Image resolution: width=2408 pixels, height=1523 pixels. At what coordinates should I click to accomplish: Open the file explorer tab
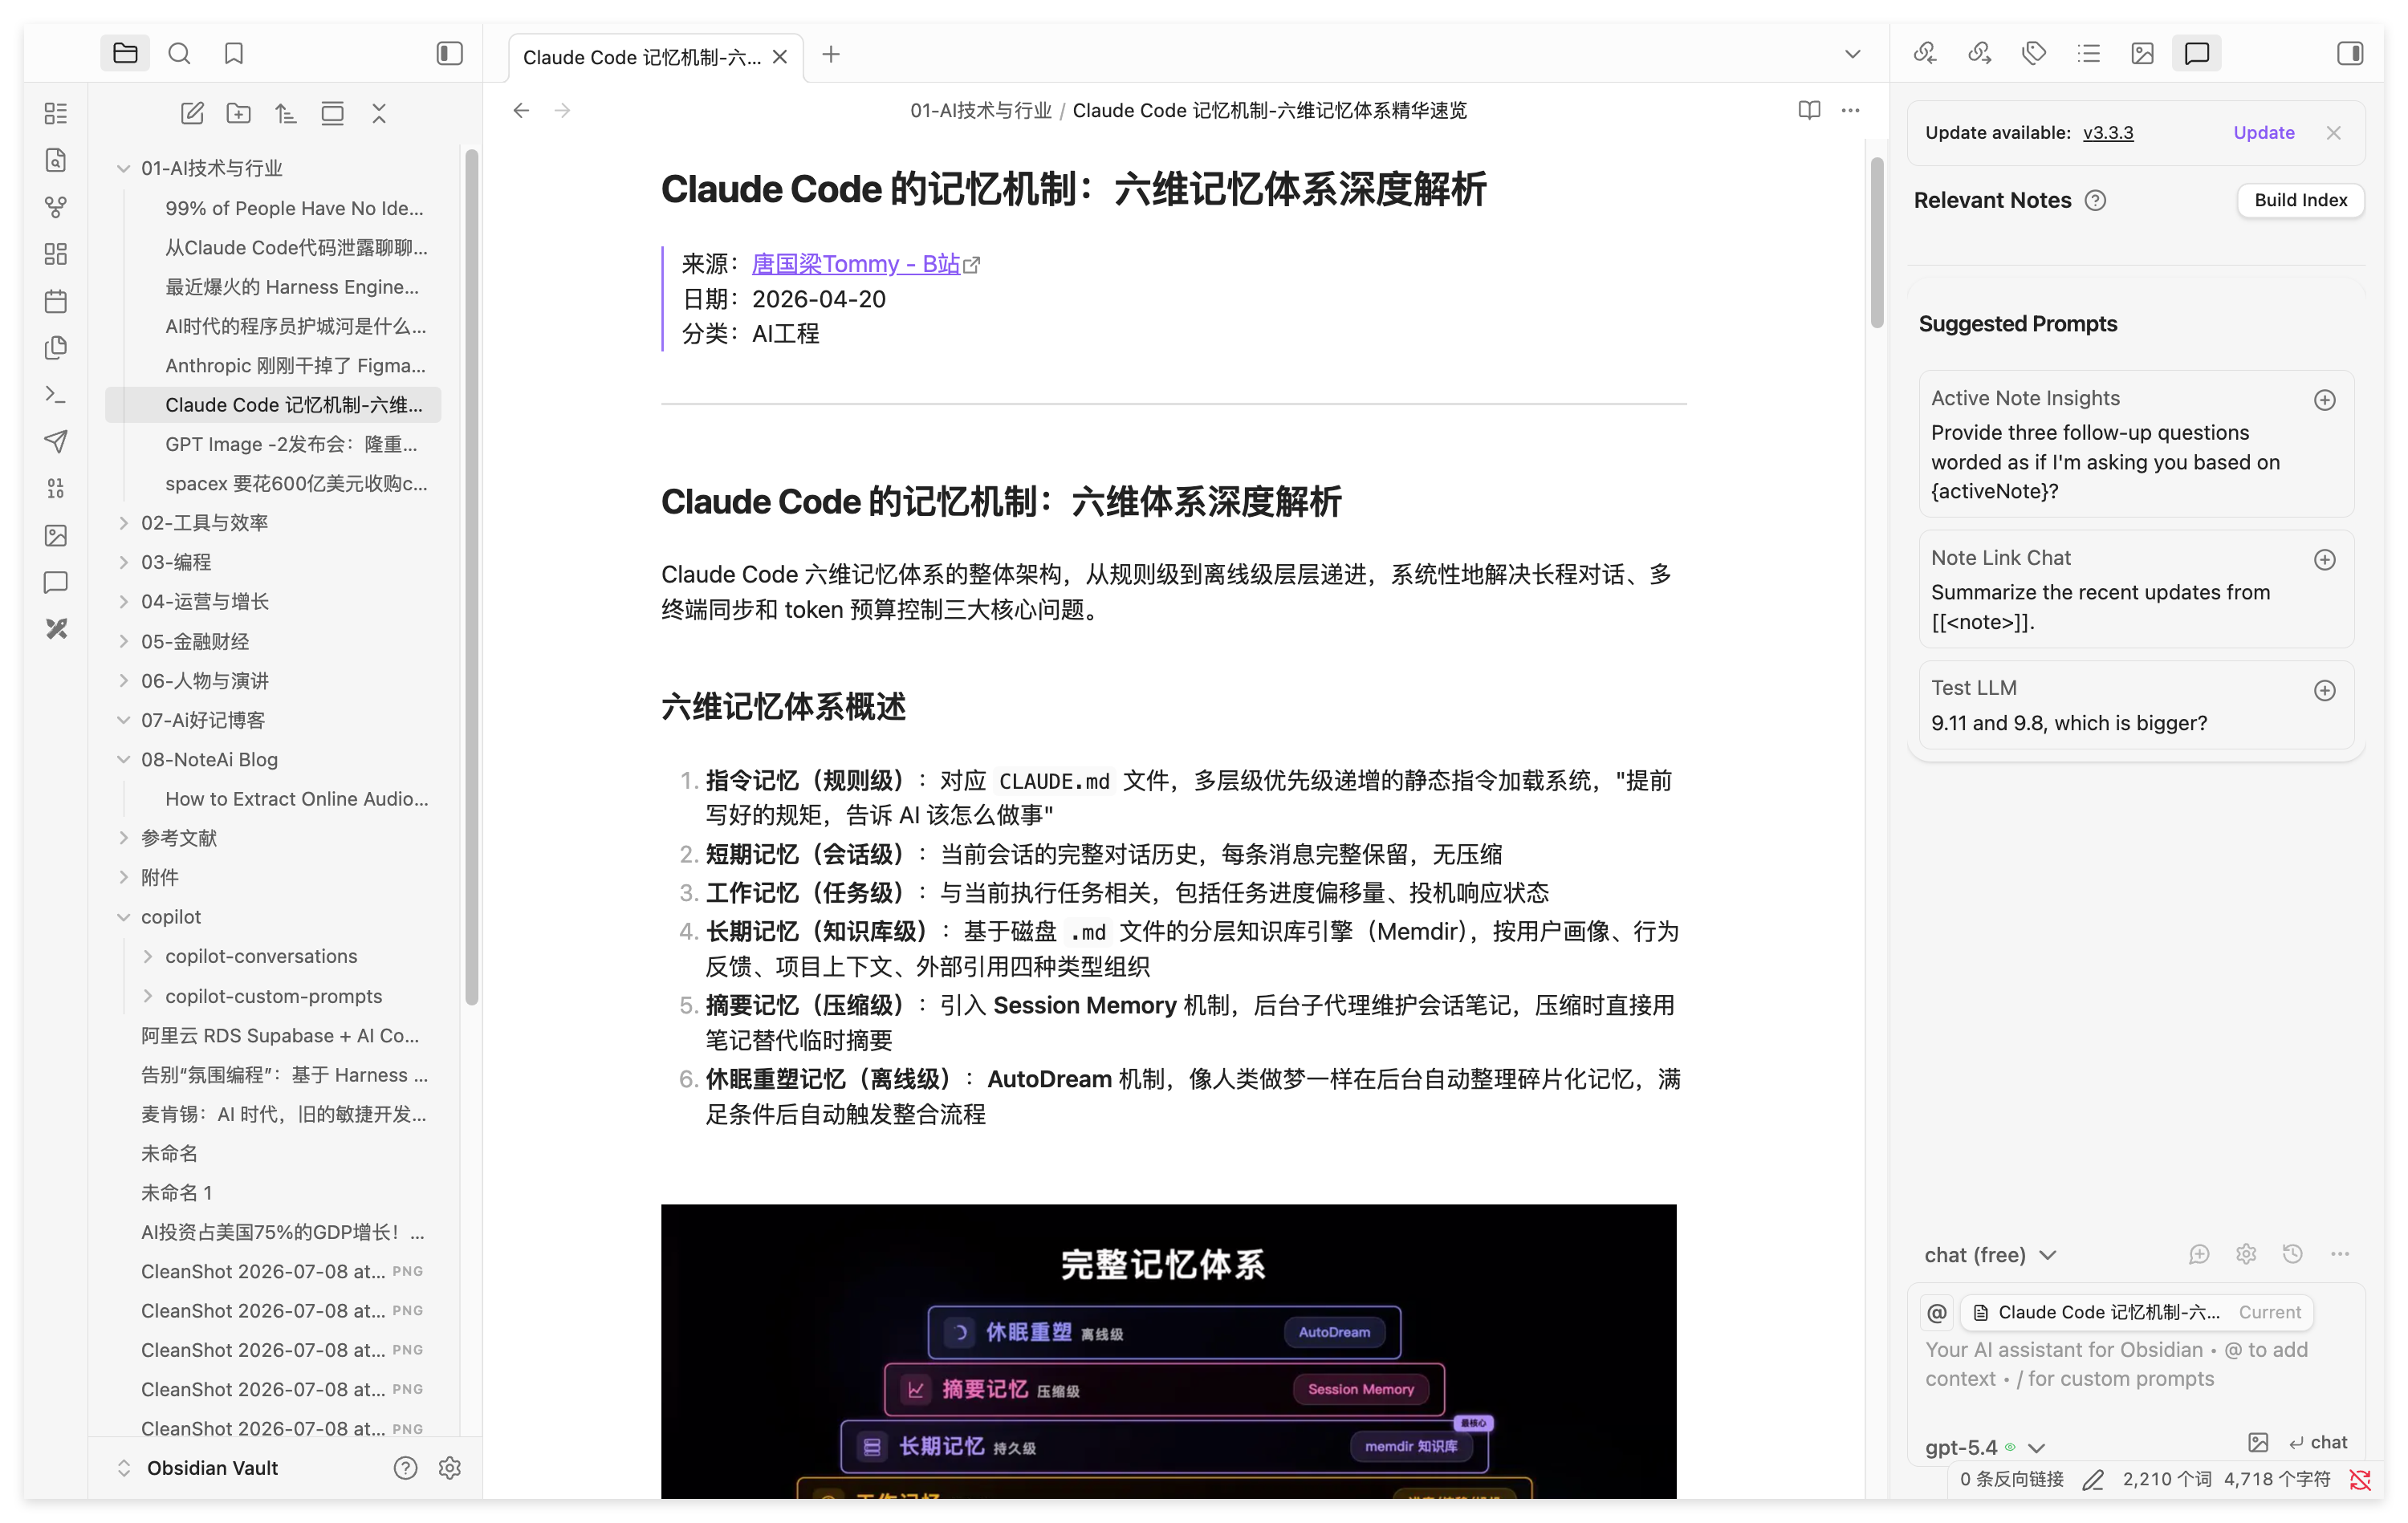(x=125, y=53)
